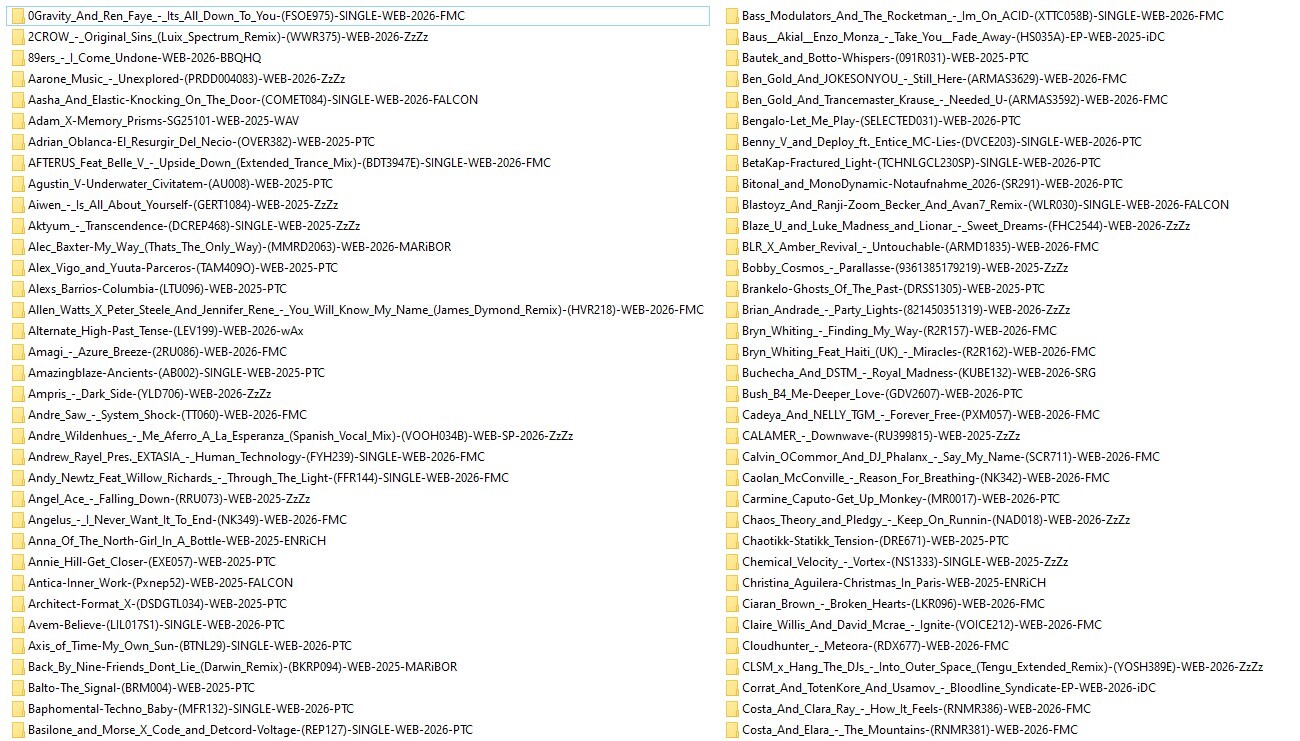Select CALAMER Downwave folder name
Screen dimensions: 1300x741
(881, 436)
